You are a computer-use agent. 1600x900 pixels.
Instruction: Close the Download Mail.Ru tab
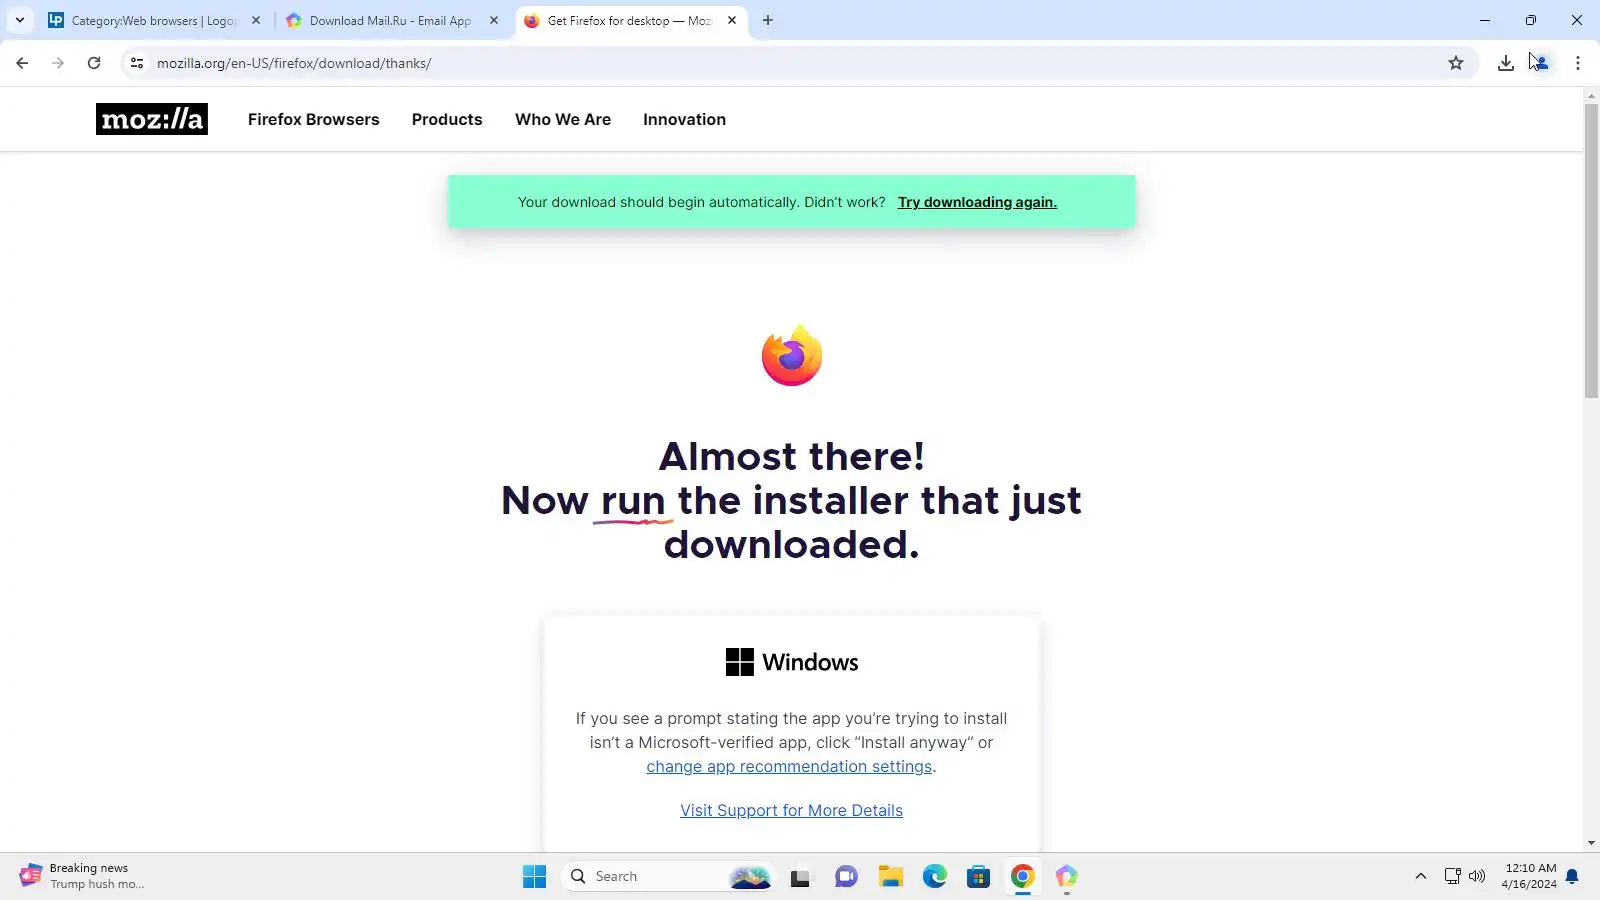point(494,20)
